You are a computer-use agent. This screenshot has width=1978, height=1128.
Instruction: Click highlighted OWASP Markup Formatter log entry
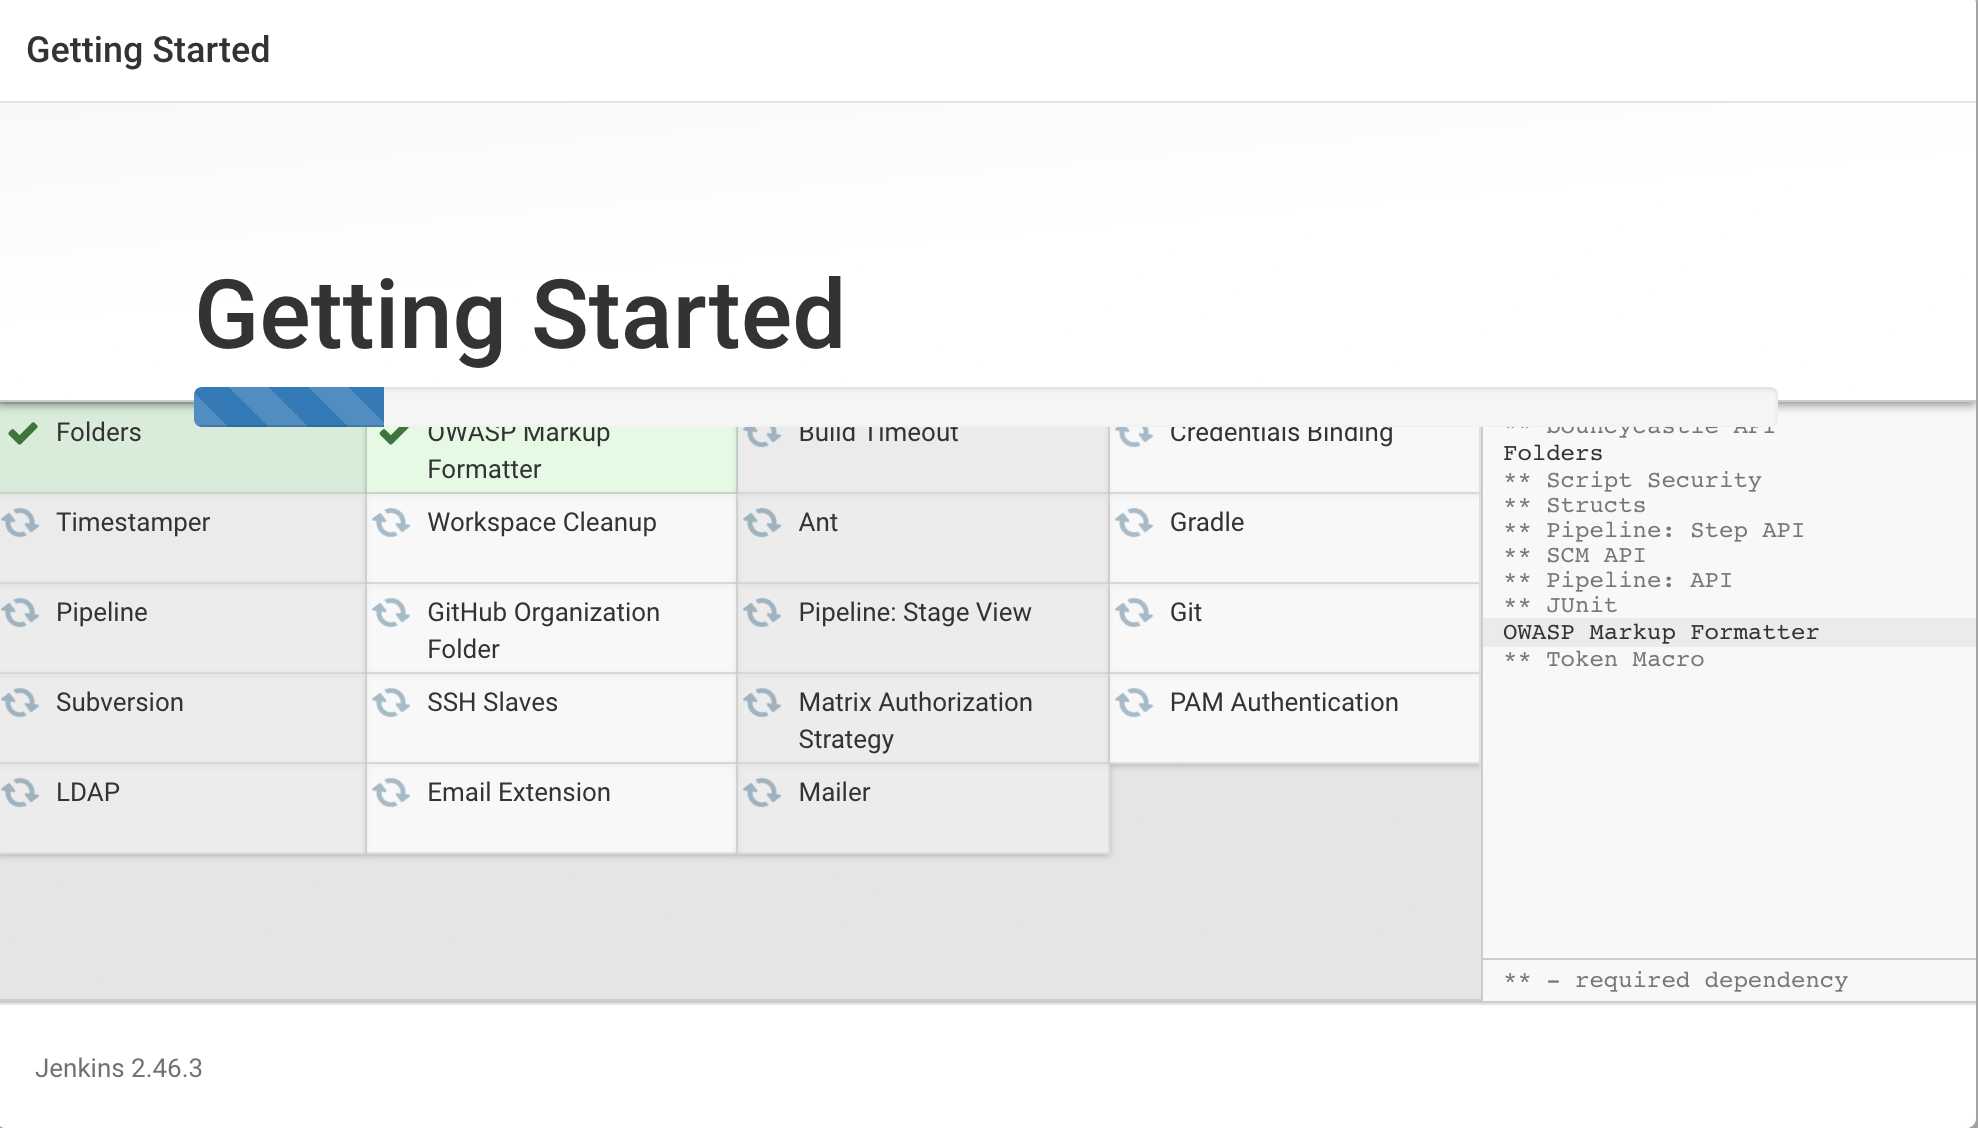pyautogui.click(x=1661, y=632)
